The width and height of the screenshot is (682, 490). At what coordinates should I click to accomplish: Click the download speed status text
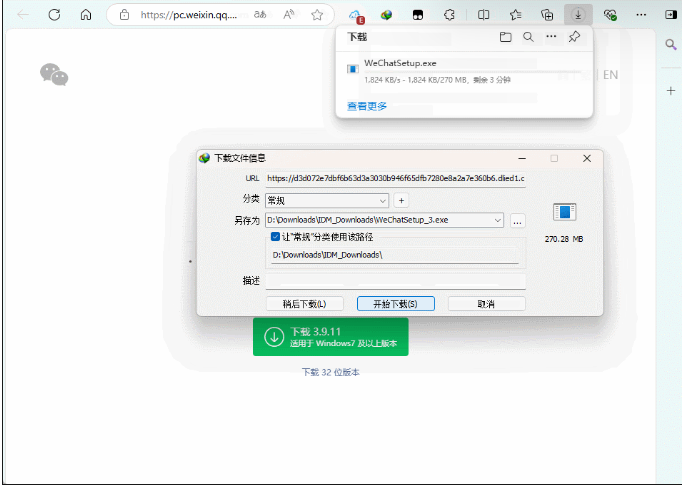[x=438, y=80]
